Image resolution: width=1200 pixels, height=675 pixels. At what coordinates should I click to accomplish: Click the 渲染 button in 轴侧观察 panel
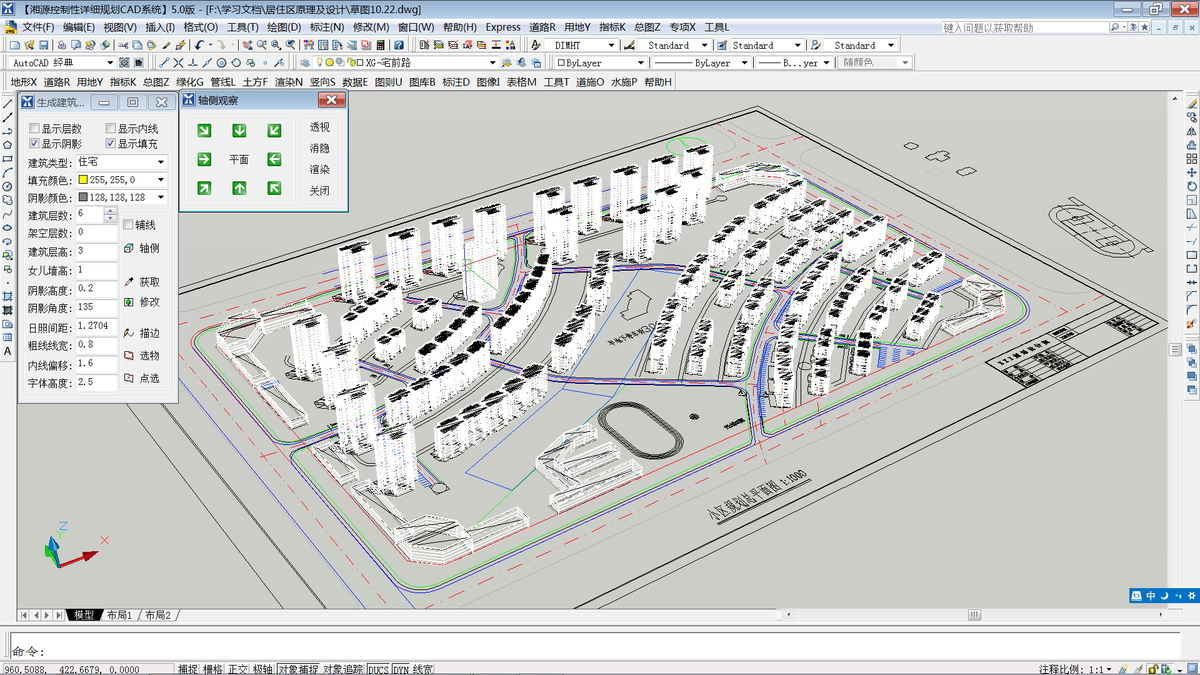tap(319, 169)
